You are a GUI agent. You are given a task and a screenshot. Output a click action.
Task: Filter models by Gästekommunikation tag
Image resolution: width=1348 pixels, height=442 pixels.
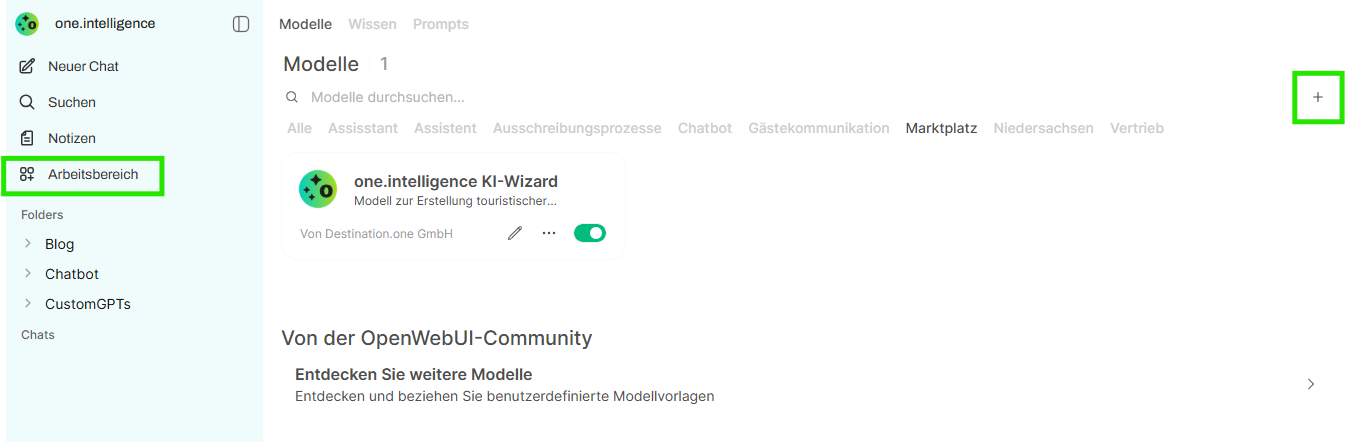819,128
